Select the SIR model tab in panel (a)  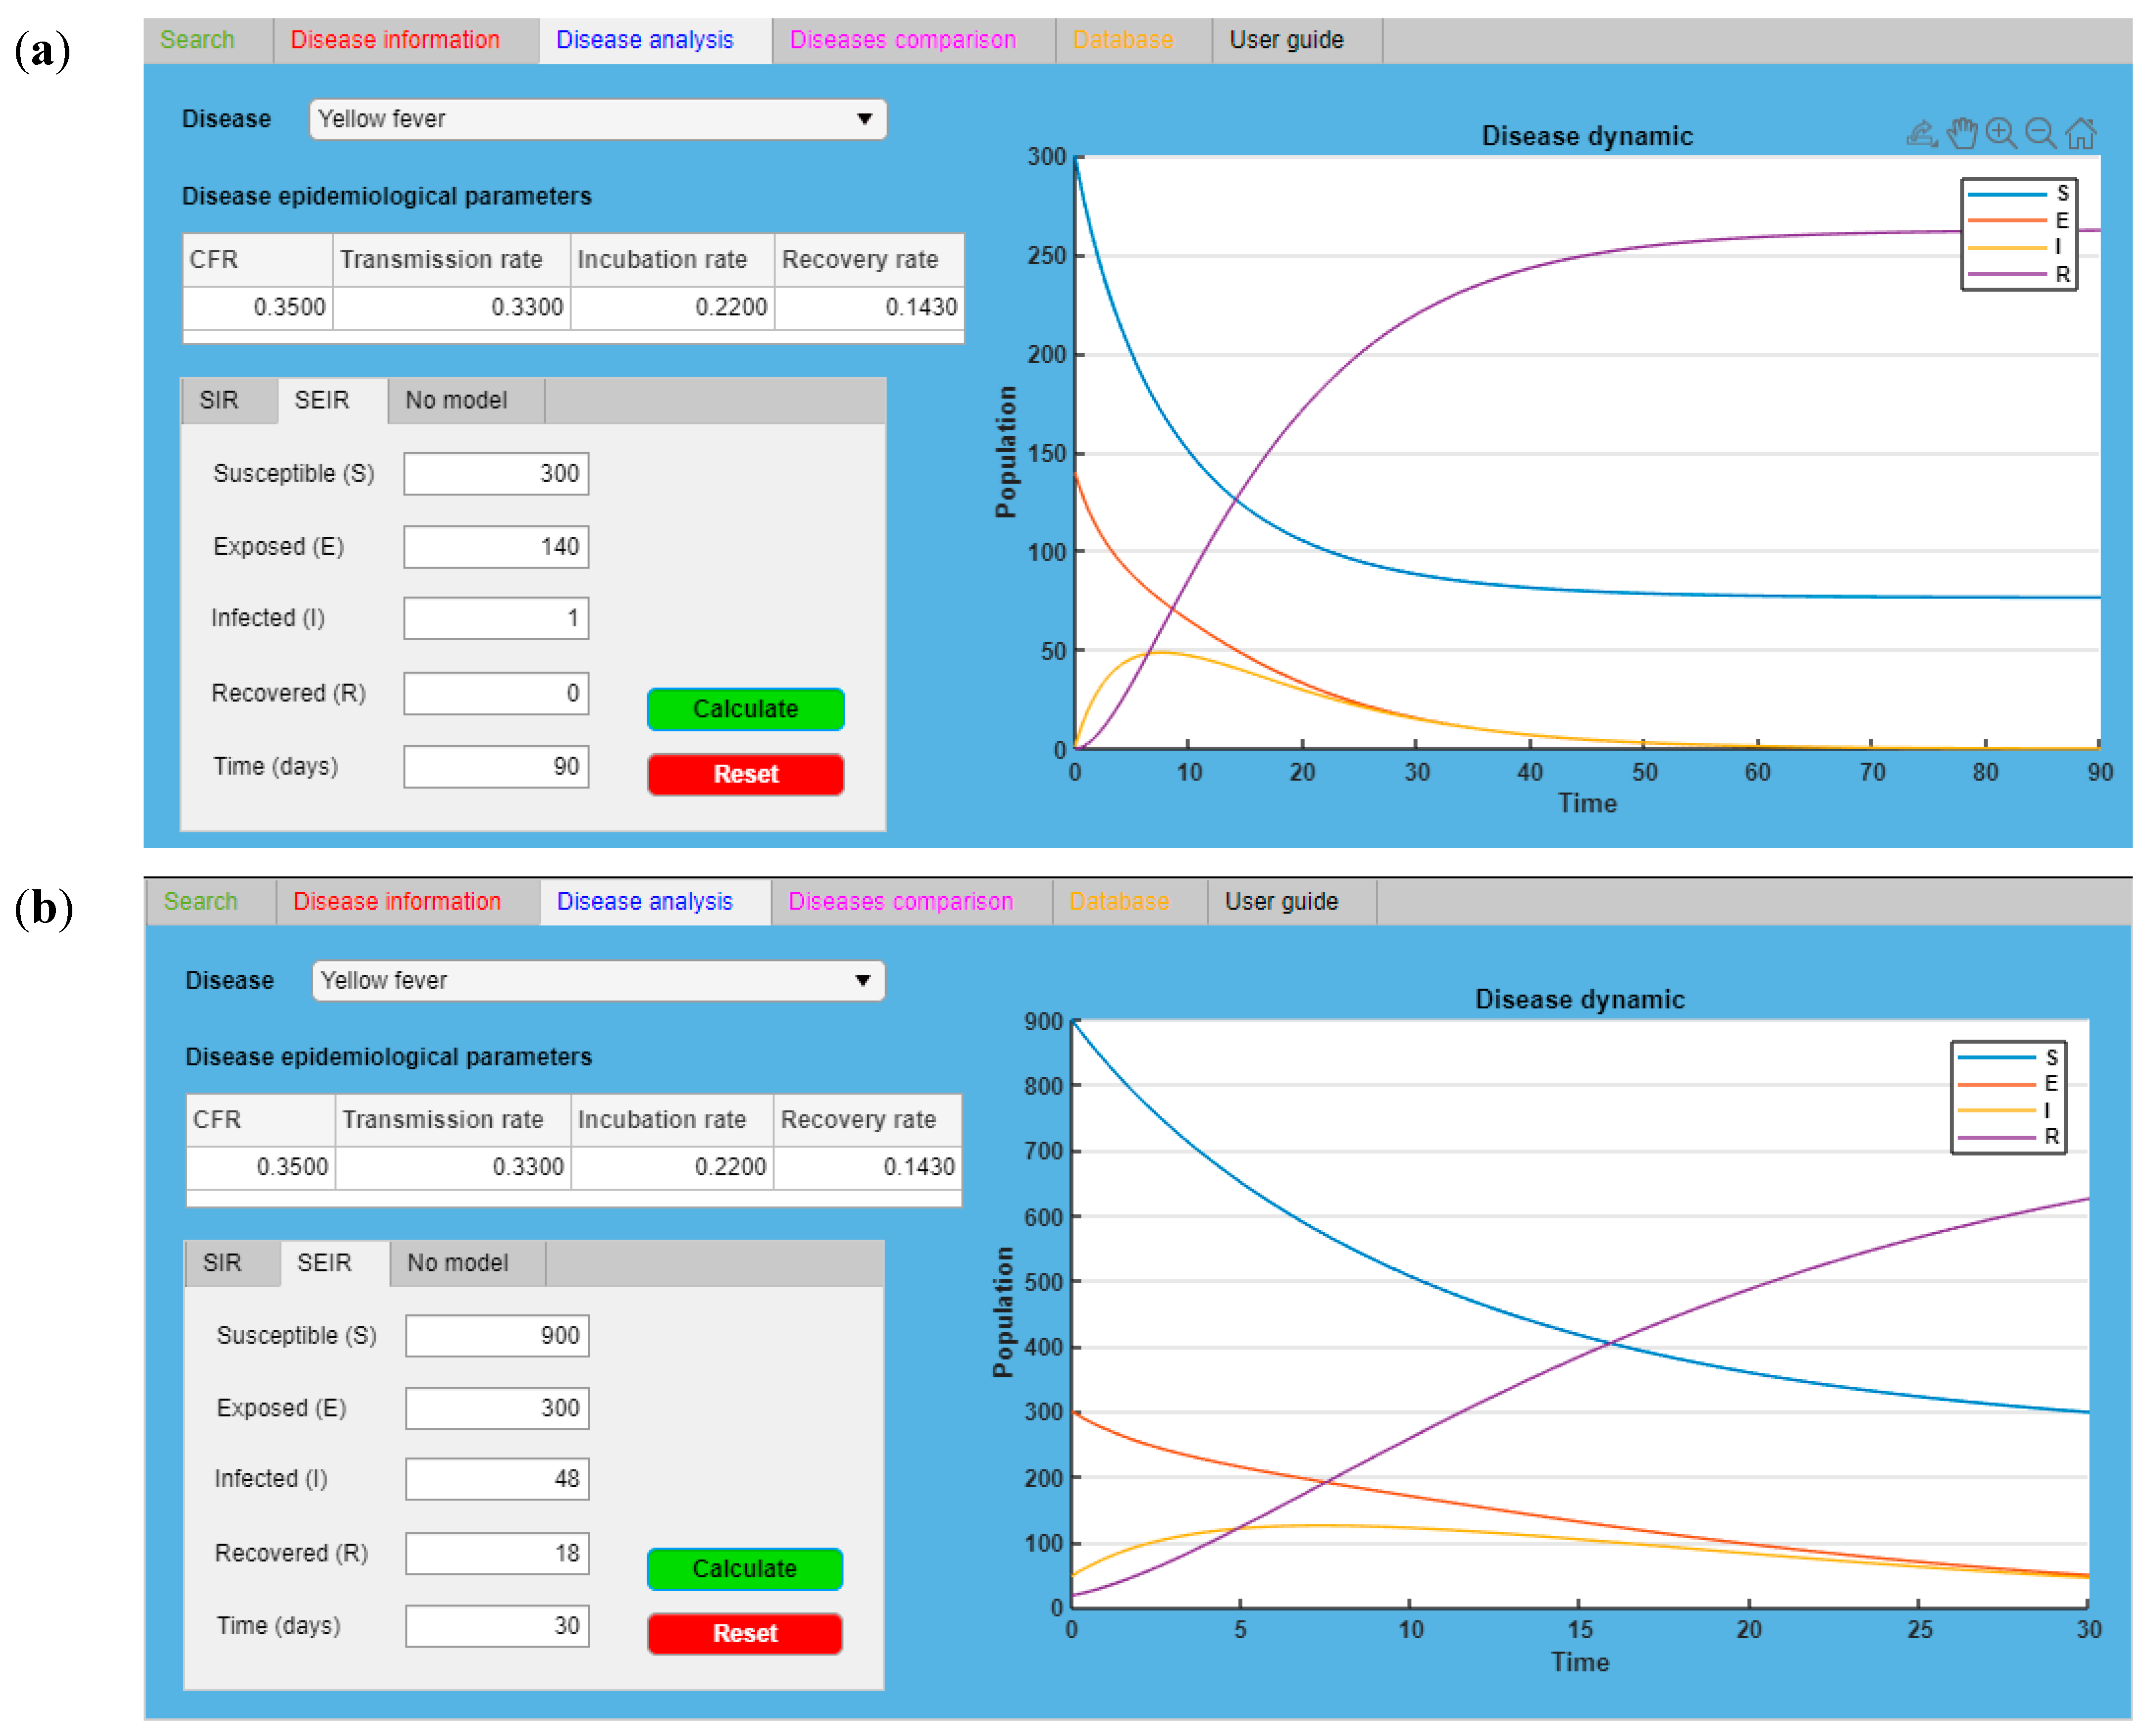pos(219,400)
